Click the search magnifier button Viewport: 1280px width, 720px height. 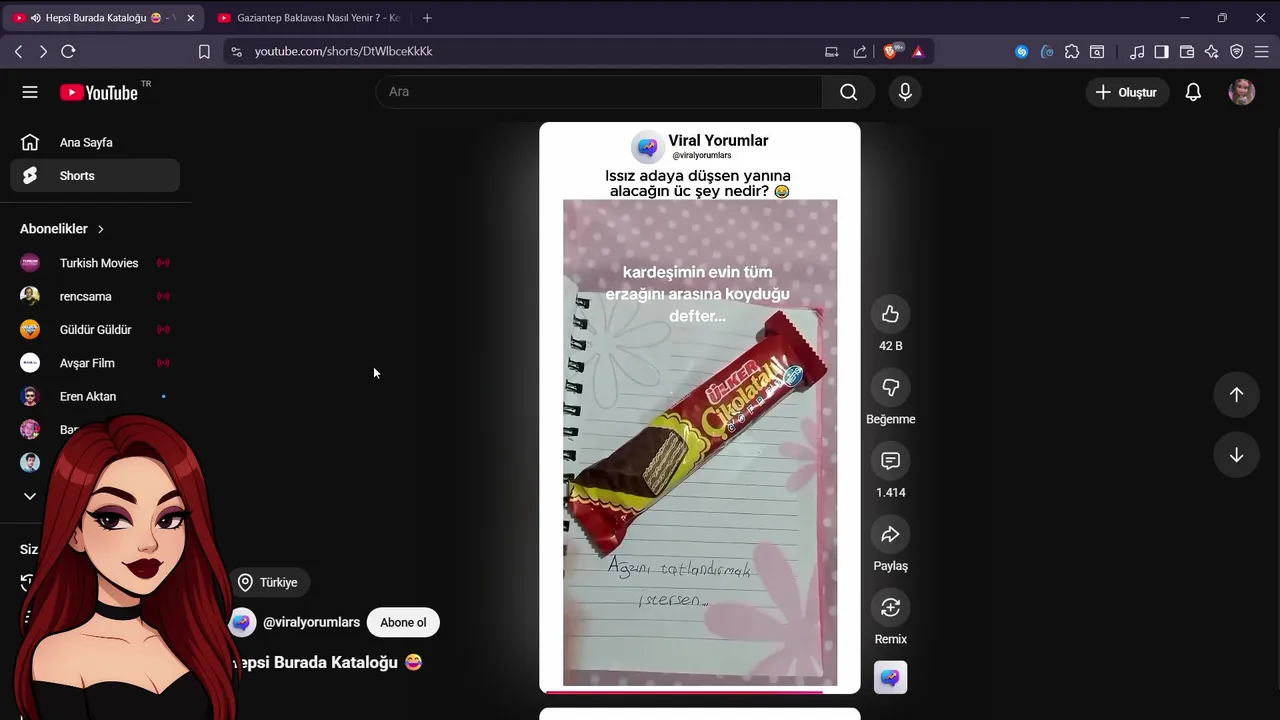848,92
